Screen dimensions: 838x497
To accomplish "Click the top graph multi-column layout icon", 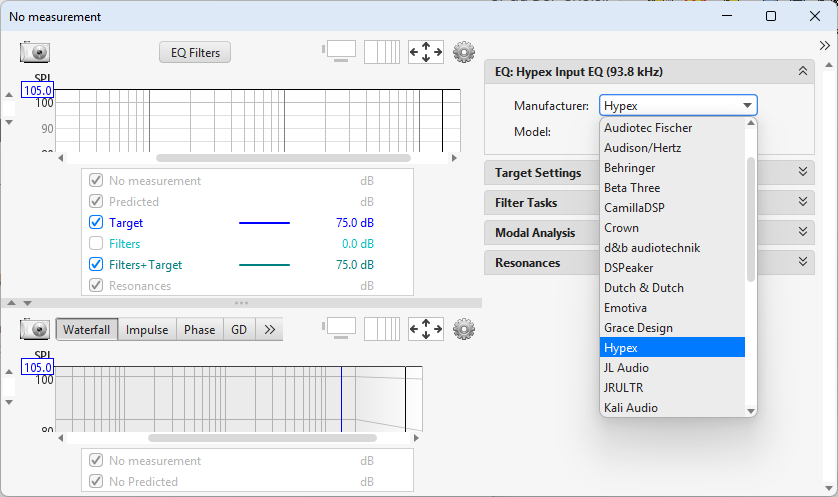I will 381,52.
